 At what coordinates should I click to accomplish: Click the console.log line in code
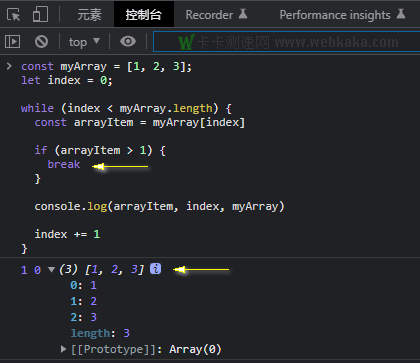(x=159, y=206)
